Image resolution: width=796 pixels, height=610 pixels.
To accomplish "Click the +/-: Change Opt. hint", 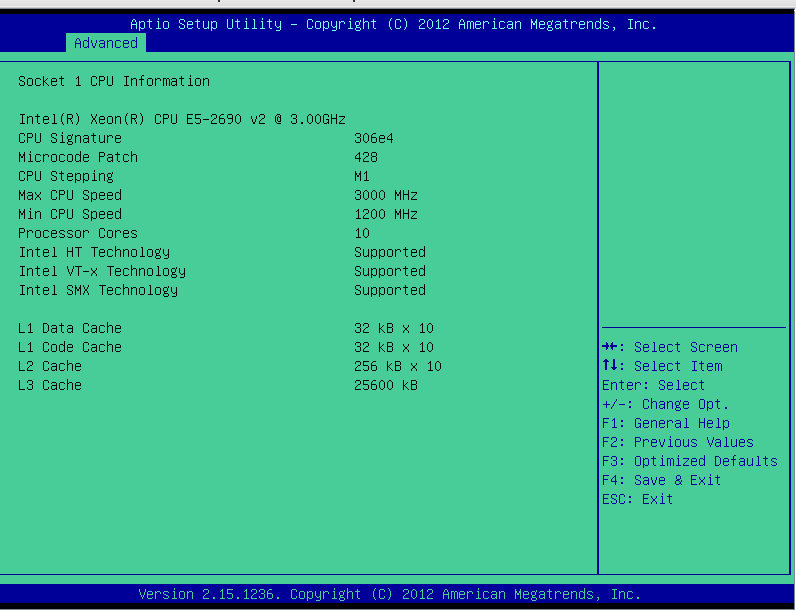I will (666, 404).
